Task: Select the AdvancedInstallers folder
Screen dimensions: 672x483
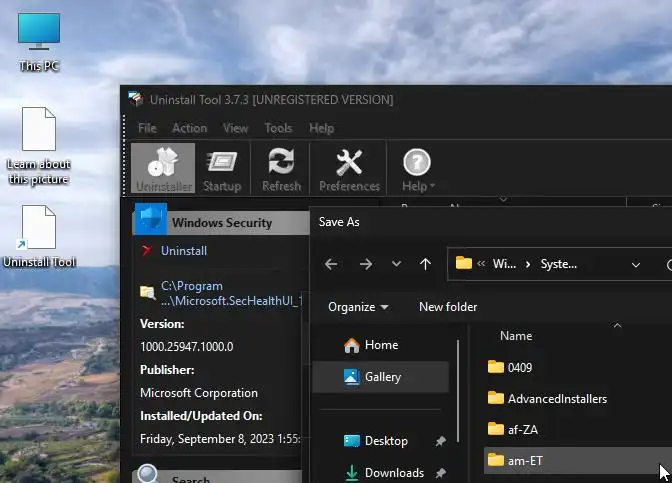Action: pyautogui.click(x=547, y=399)
